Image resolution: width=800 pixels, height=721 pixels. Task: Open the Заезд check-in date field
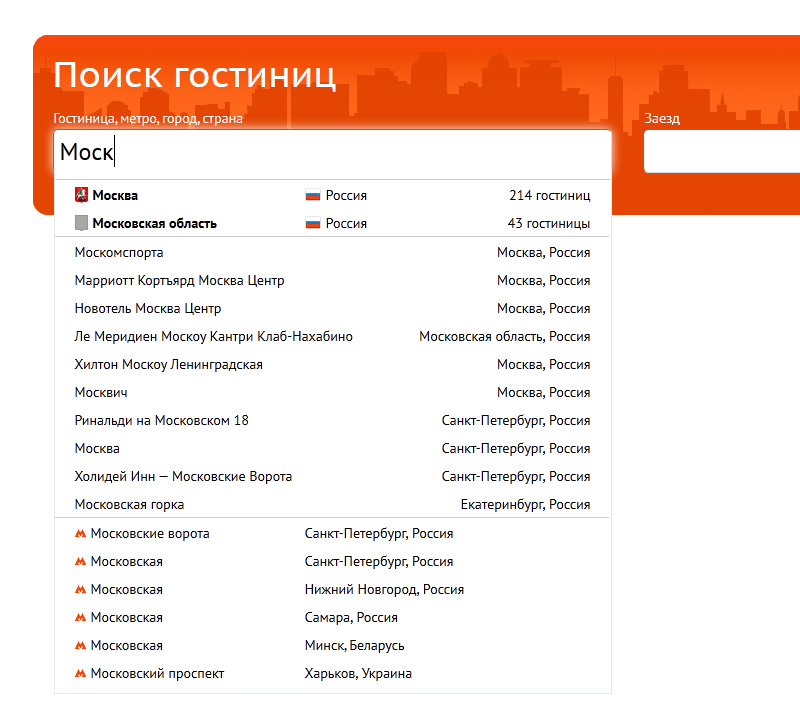(x=720, y=152)
